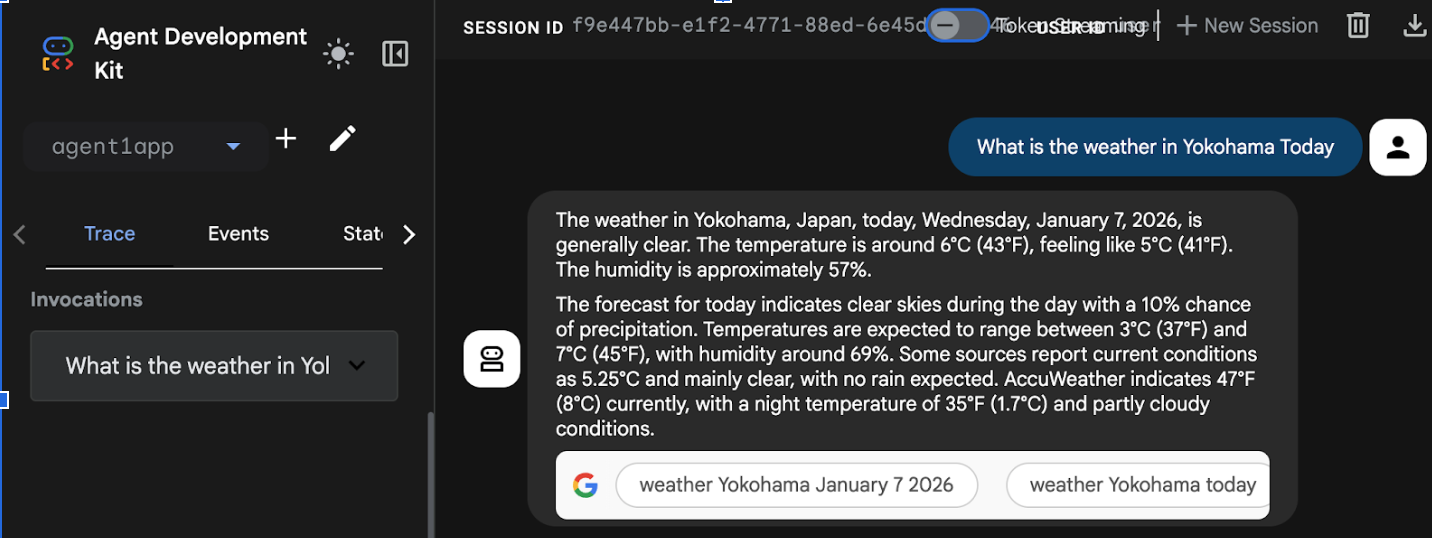
Task: Open the State tab
Action: click(x=362, y=234)
